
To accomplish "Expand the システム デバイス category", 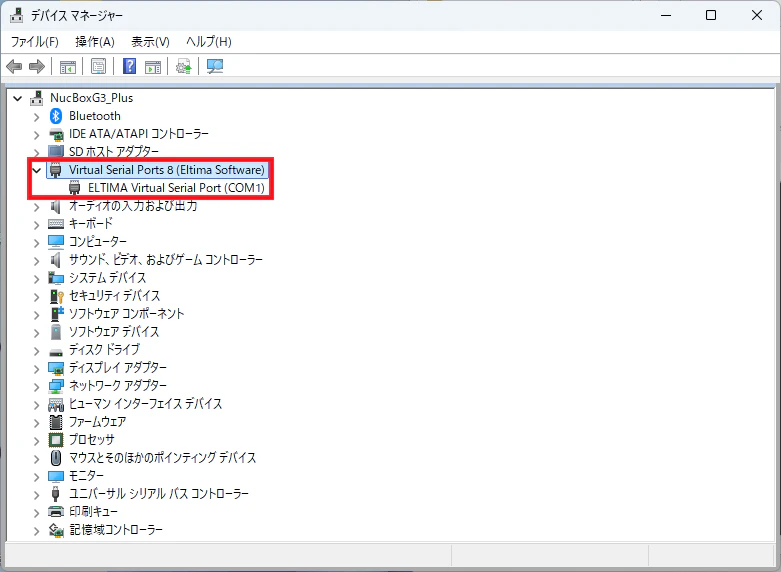I will coord(36,278).
